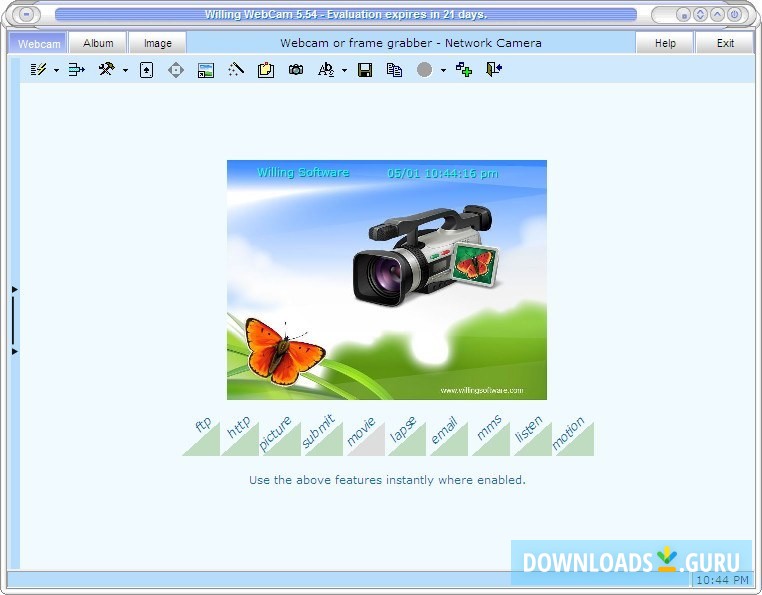Open the hammer and wrench settings icon
Image resolution: width=762 pixels, height=595 pixels.
[106, 70]
